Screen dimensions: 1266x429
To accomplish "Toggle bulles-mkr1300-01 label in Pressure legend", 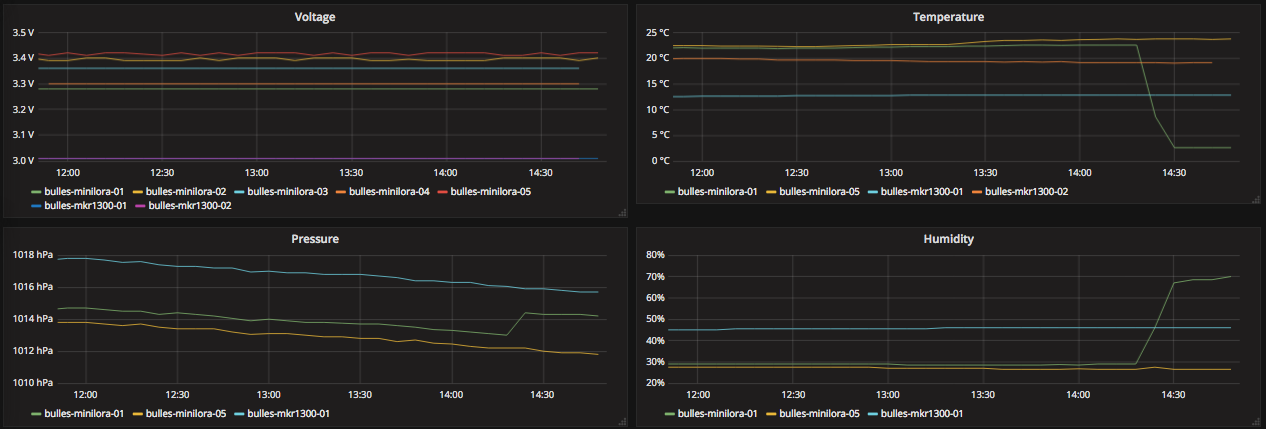I will coord(292,412).
